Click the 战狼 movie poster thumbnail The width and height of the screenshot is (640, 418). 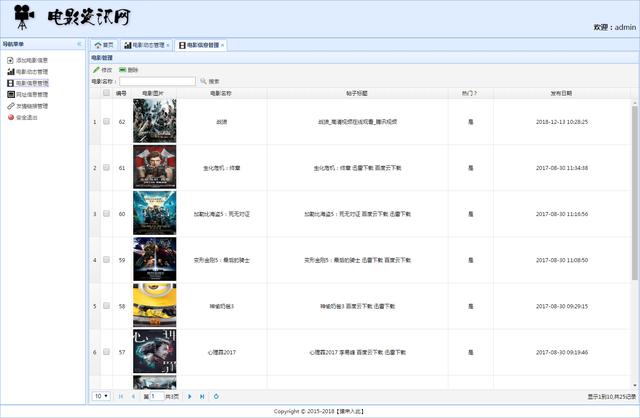[155, 121]
